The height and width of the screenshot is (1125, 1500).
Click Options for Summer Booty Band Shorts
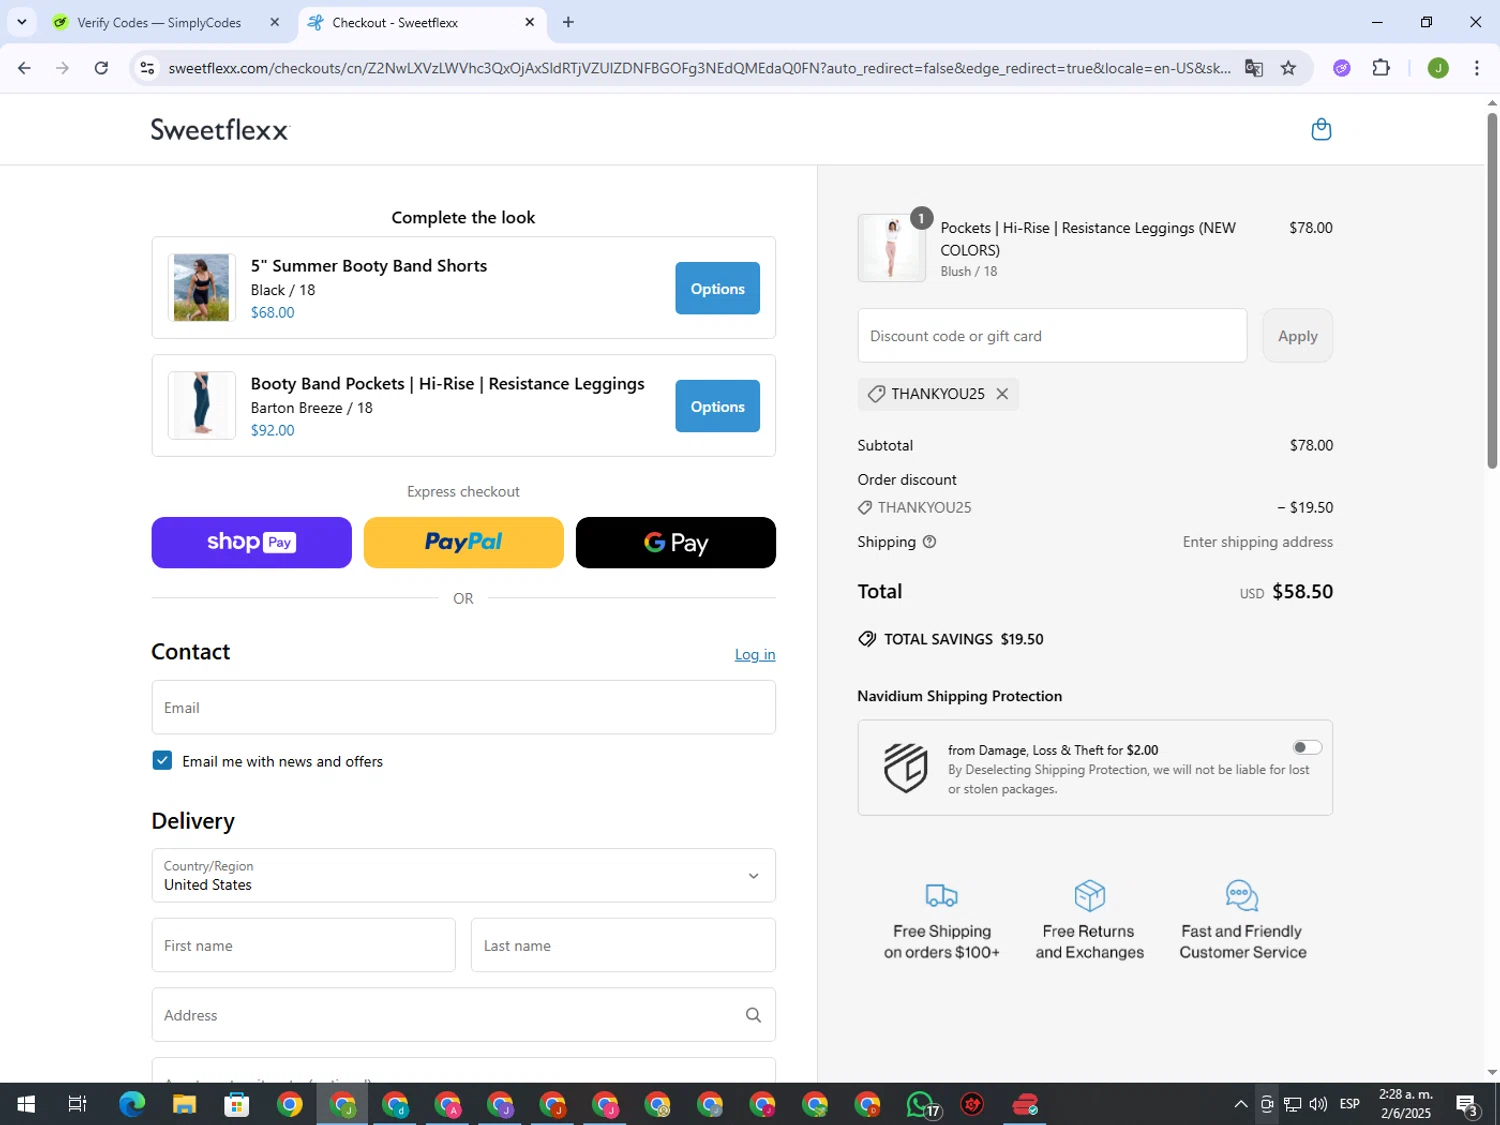(717, 288)
